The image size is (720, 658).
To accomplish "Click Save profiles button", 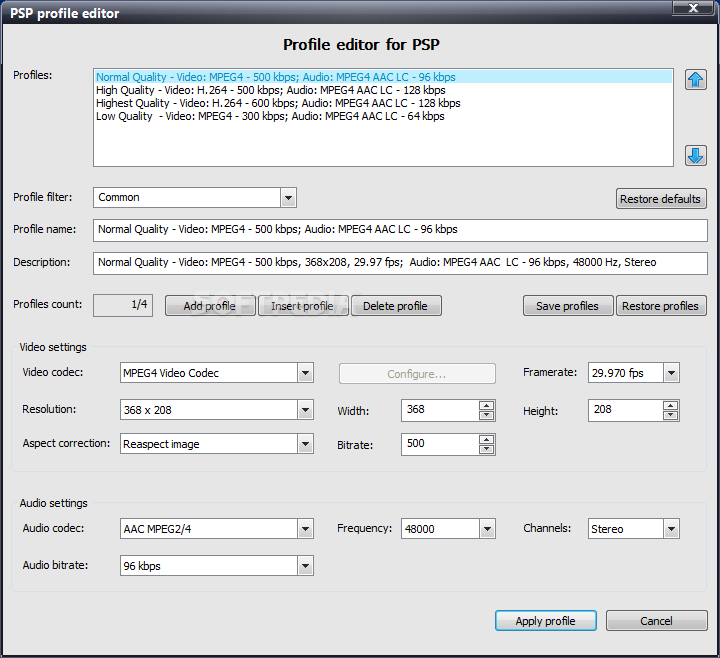I will tap(568, 306).
